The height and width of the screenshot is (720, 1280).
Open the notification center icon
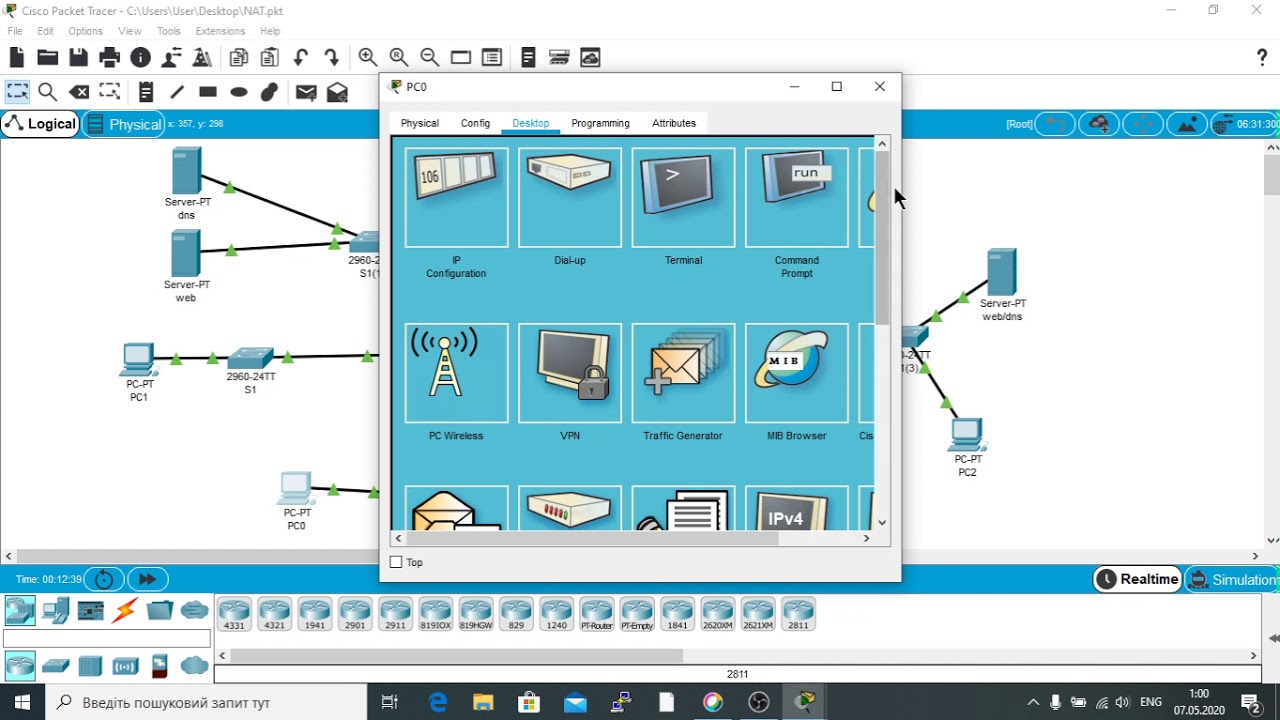coord(1249,702)
